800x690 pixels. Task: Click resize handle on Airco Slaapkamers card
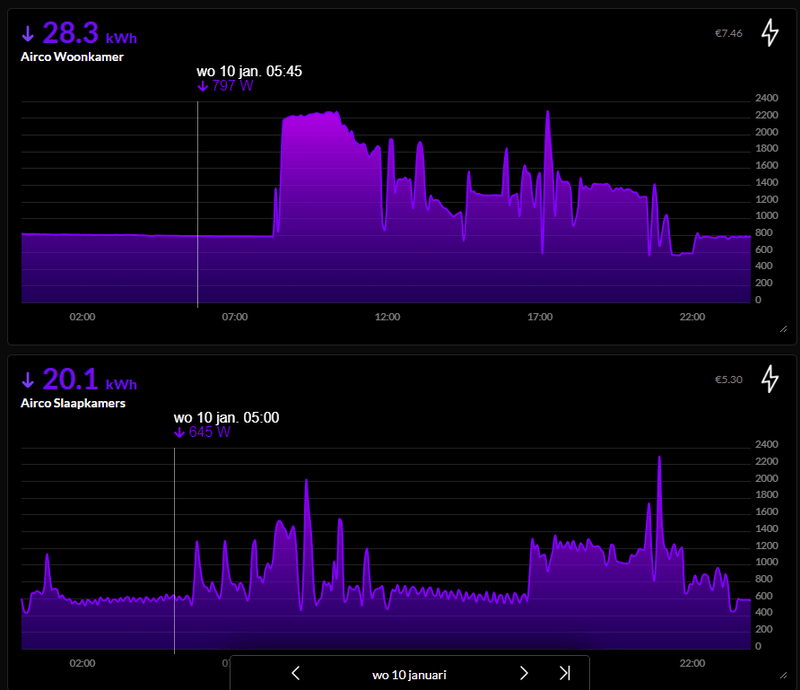tap(784, 675)
